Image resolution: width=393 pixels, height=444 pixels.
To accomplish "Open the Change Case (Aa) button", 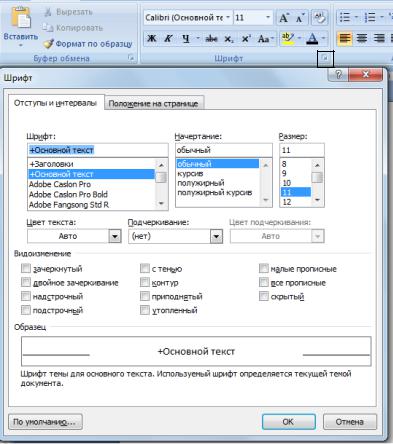I will pyautogui.click(x=265, y=39).
